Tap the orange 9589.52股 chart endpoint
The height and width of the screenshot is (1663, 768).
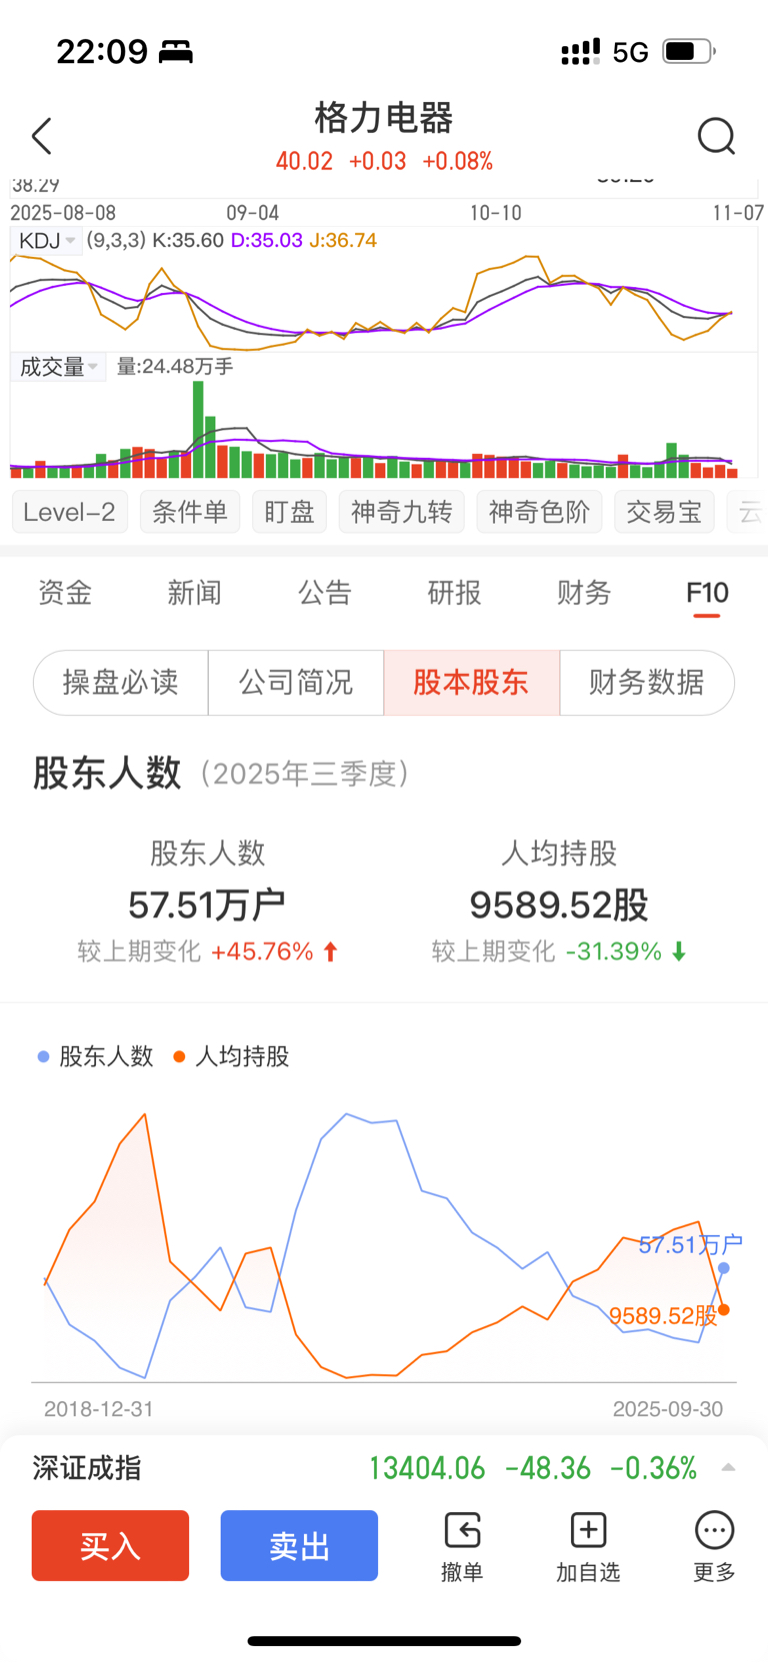(x=724, y=1310)
